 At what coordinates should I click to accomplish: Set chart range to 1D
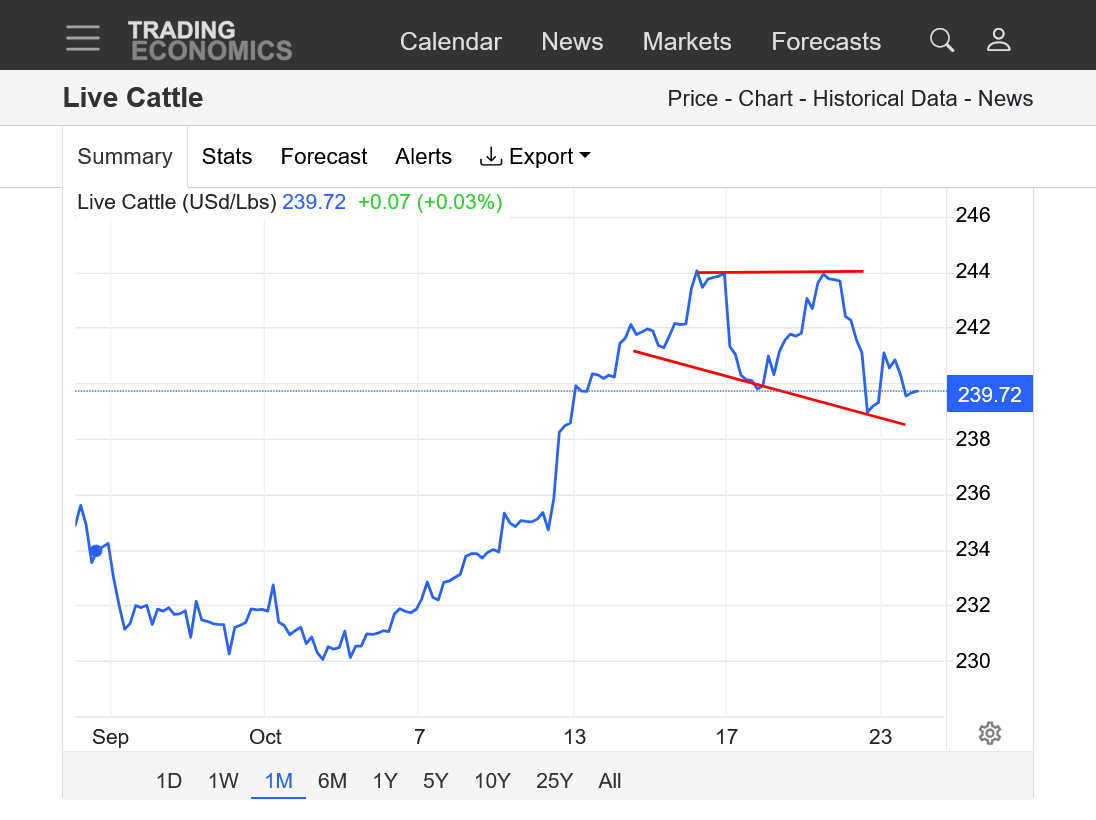click(169, 781)
